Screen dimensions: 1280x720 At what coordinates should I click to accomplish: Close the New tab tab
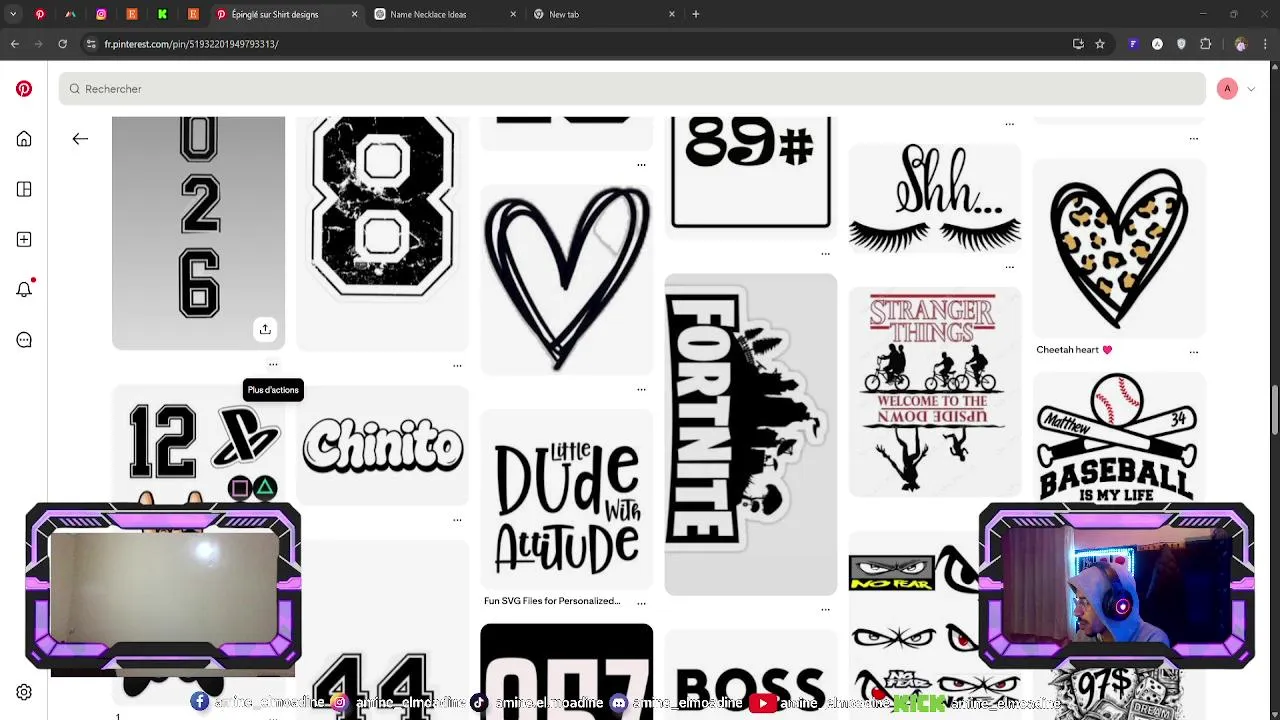pos(672,14)
